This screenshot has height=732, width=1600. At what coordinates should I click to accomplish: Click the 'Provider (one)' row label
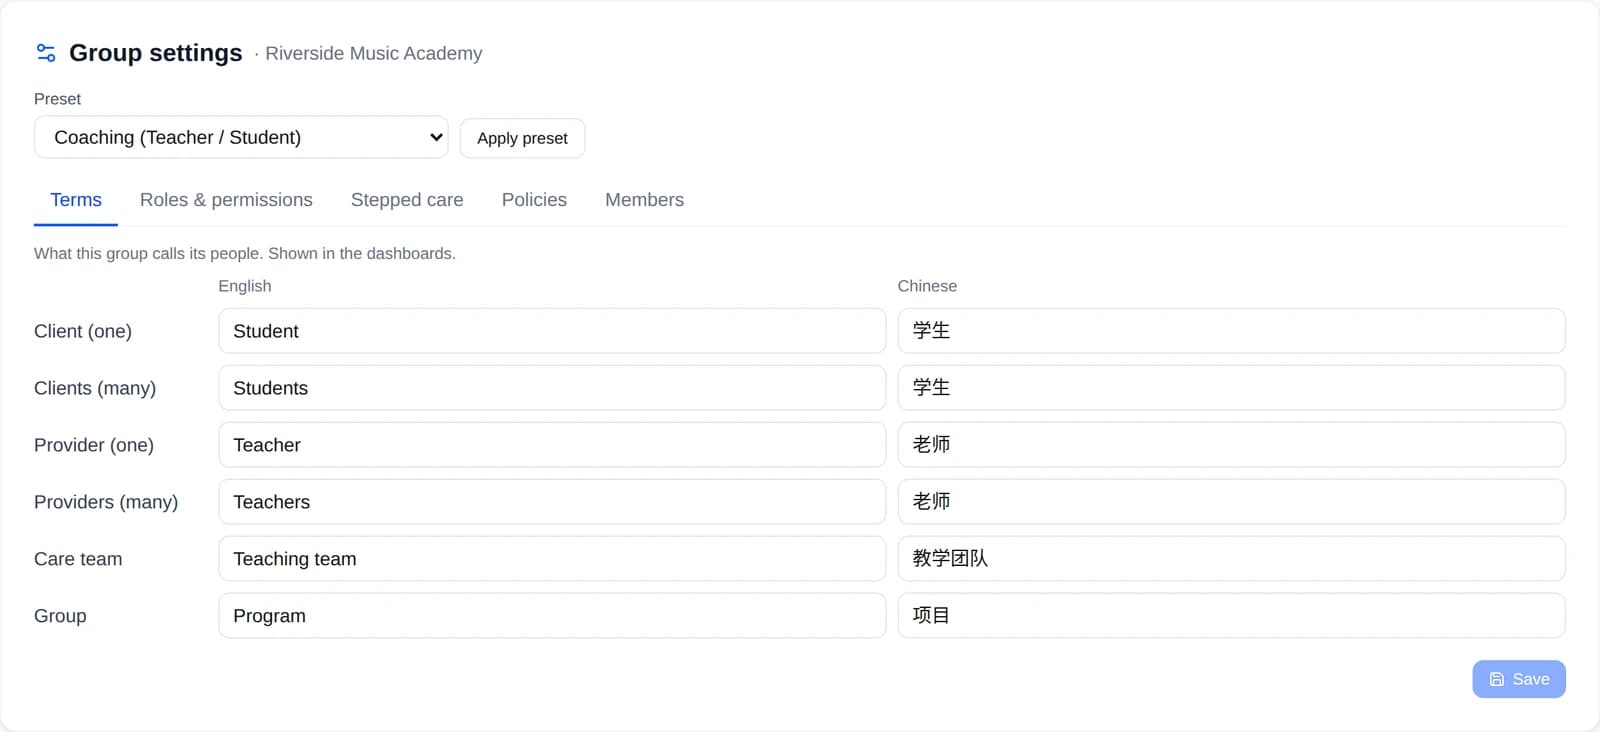94,445
